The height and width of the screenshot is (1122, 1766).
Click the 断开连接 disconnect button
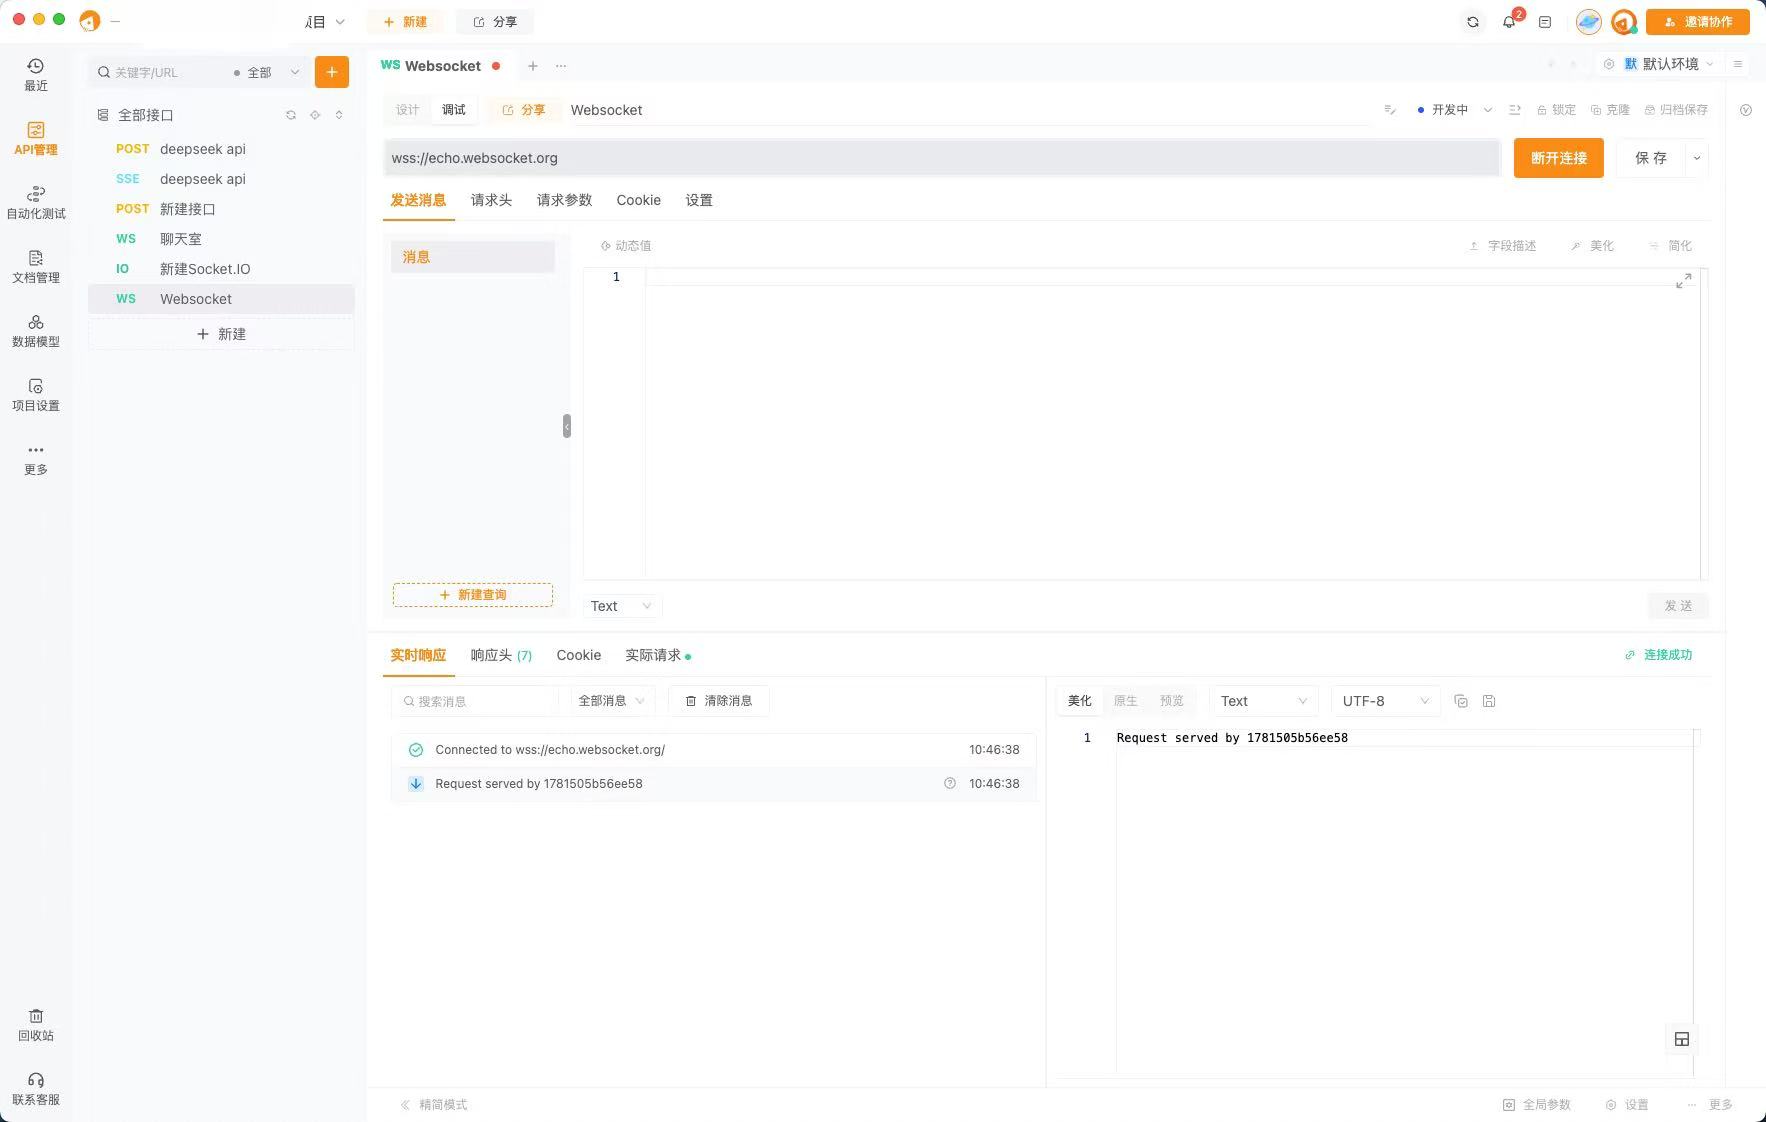[x=1559, y=157]
